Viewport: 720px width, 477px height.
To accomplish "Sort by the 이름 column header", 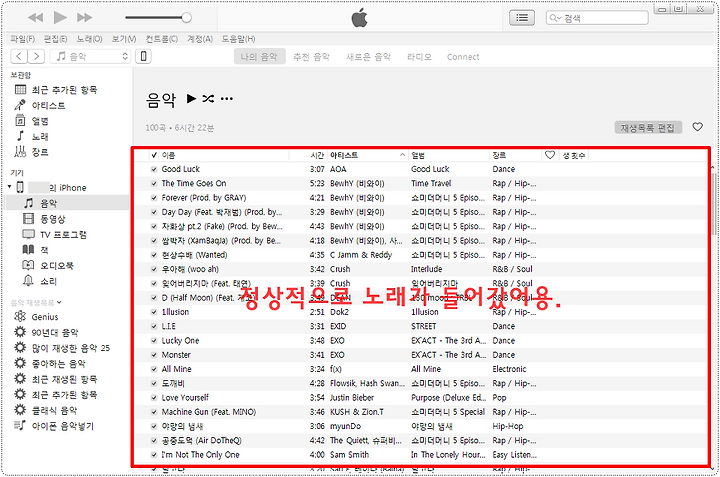I will point(169,155).
